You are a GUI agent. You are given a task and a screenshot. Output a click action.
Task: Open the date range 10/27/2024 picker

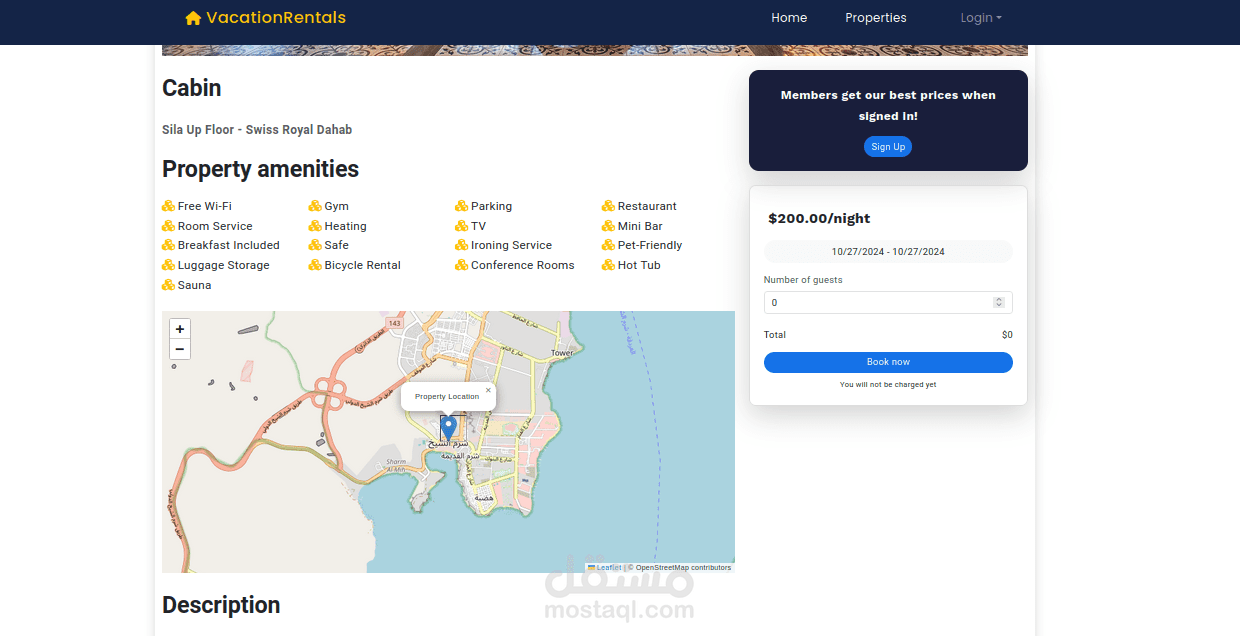click(x=888, y=252)
